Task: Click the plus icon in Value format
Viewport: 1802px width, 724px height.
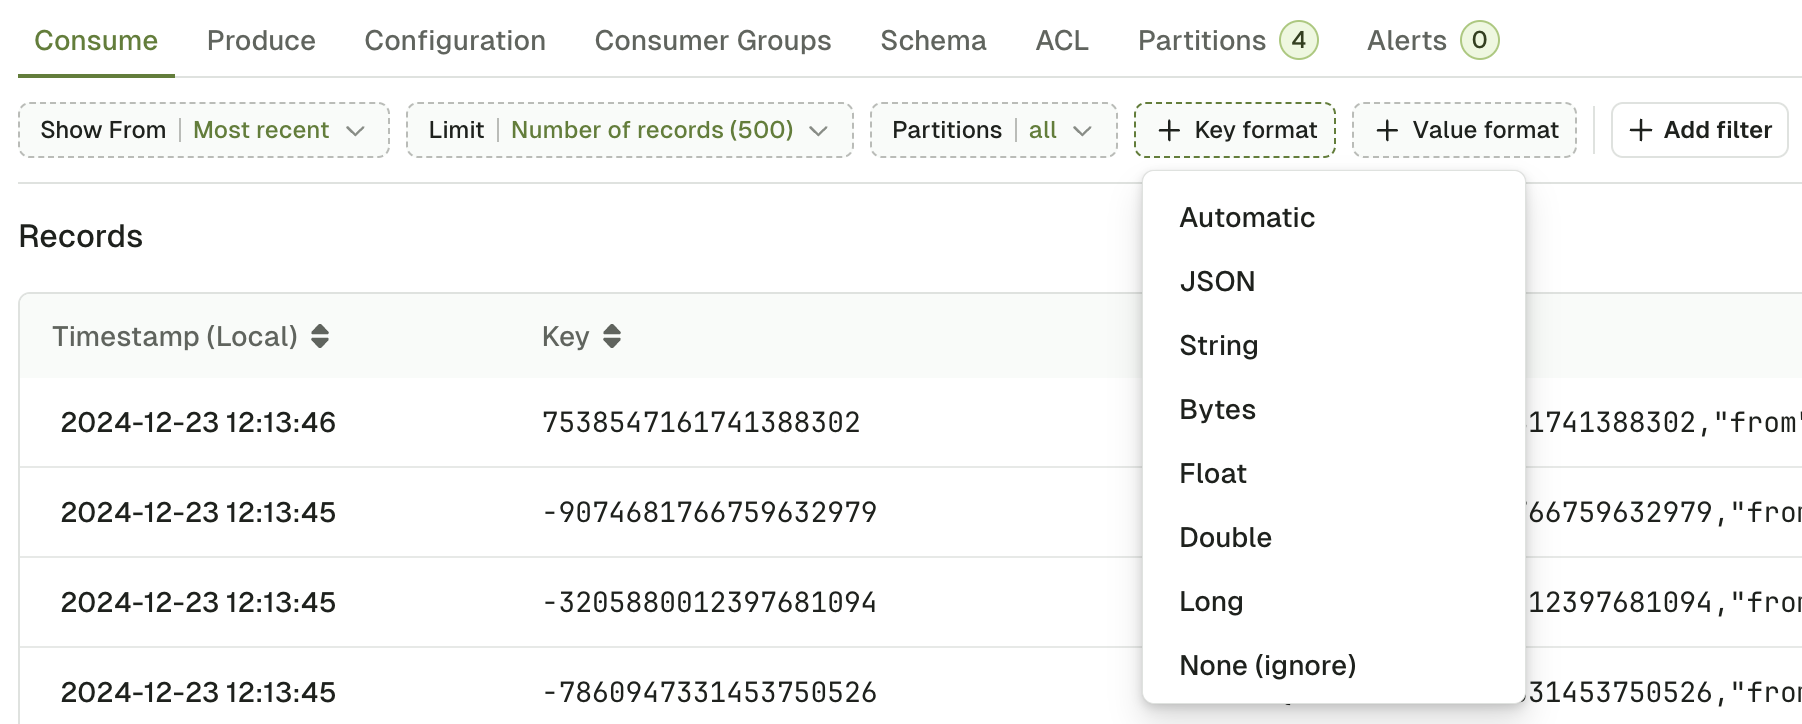Action: [x=1387, y=130]
